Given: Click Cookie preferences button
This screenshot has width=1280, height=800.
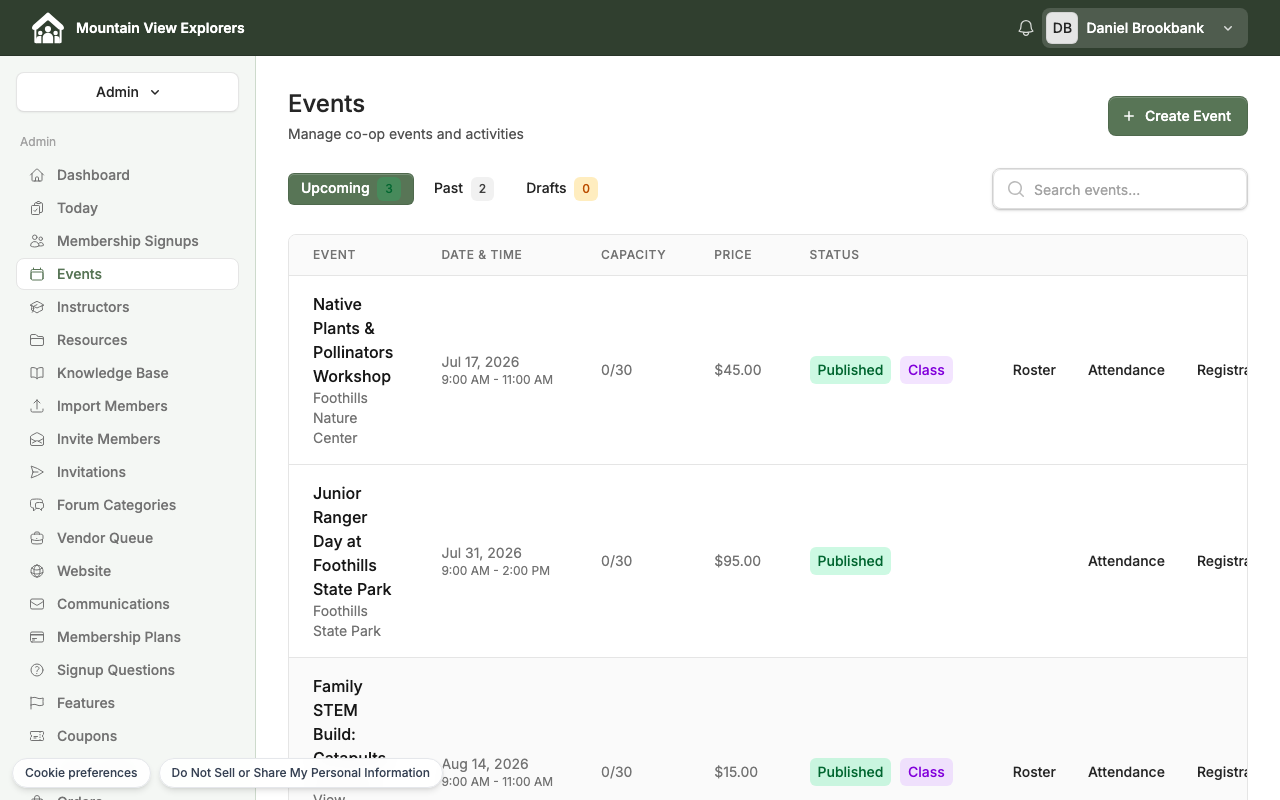Looking at the screenshot, I should [81, 773].
